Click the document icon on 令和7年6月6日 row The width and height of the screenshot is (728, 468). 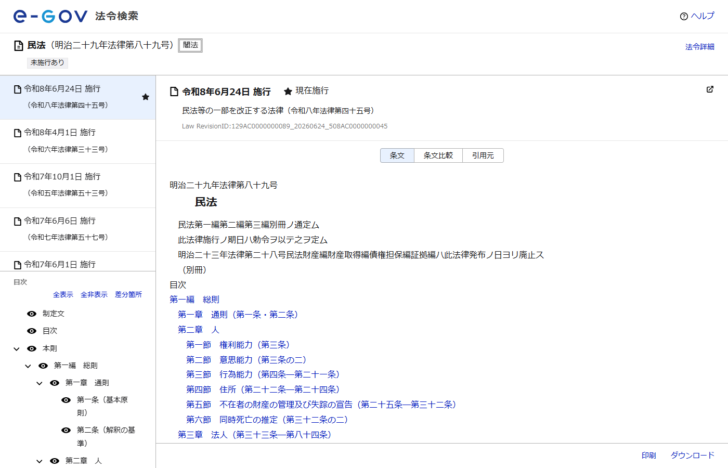point(18,221)
